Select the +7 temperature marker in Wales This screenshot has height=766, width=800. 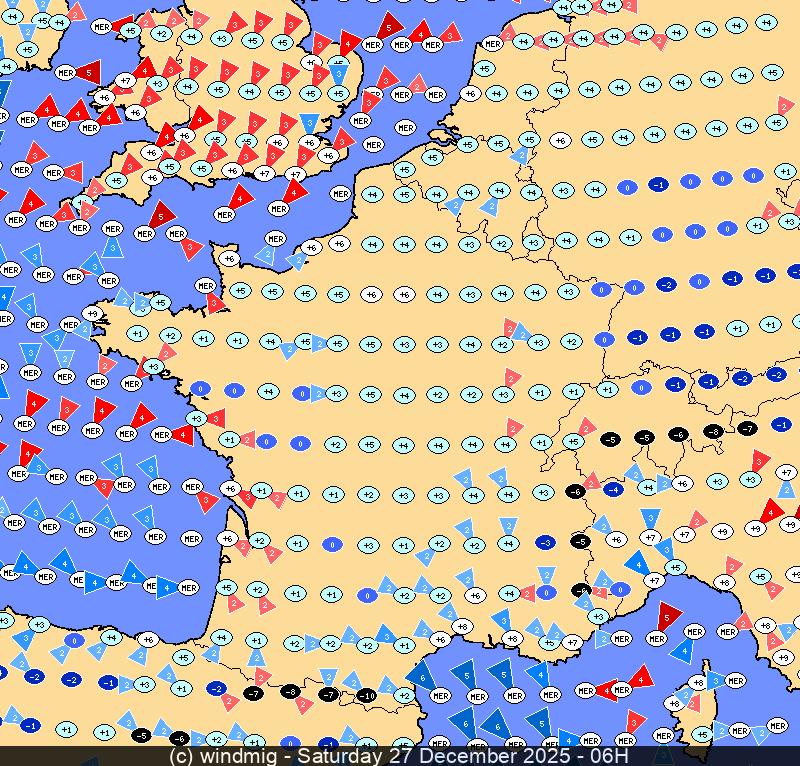tap(126, 80)
